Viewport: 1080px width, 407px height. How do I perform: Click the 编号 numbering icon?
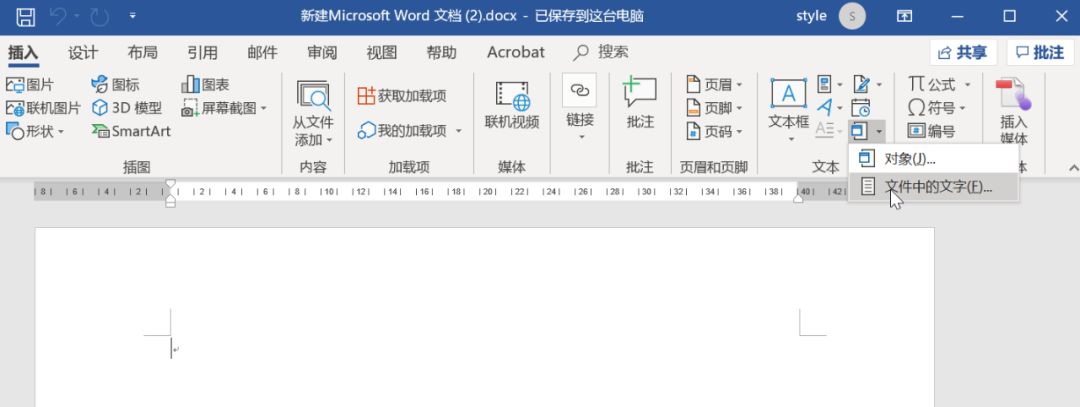click(931, 131)
